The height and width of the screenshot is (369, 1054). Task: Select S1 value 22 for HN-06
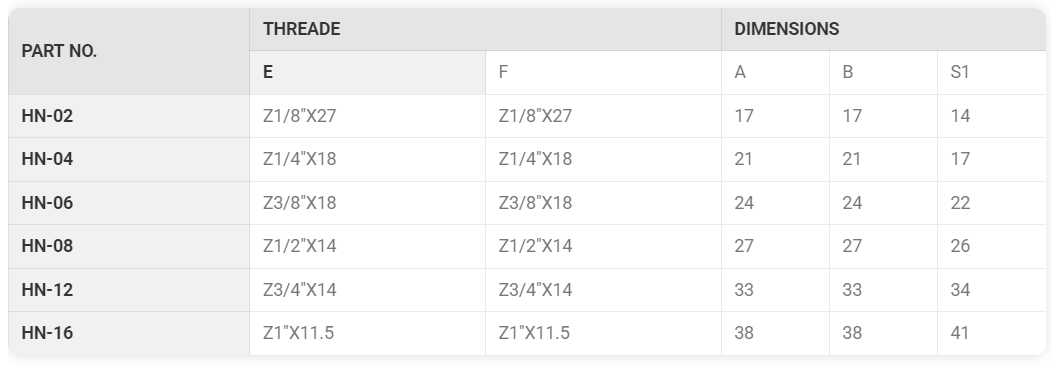960,203
